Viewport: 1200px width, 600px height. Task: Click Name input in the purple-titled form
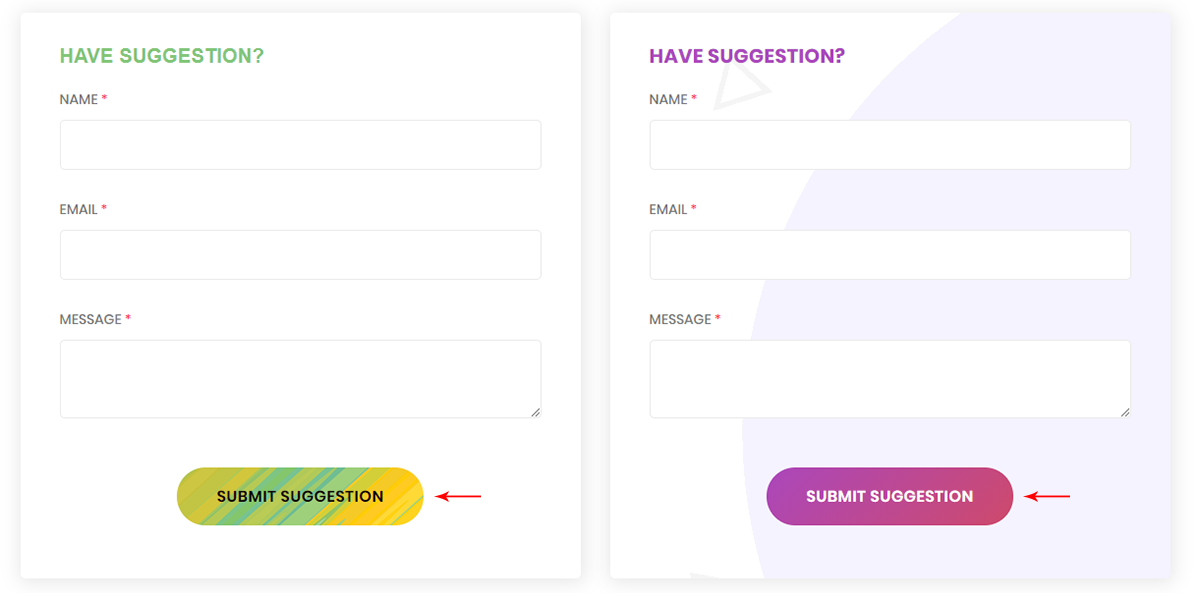tap(890, 145)
